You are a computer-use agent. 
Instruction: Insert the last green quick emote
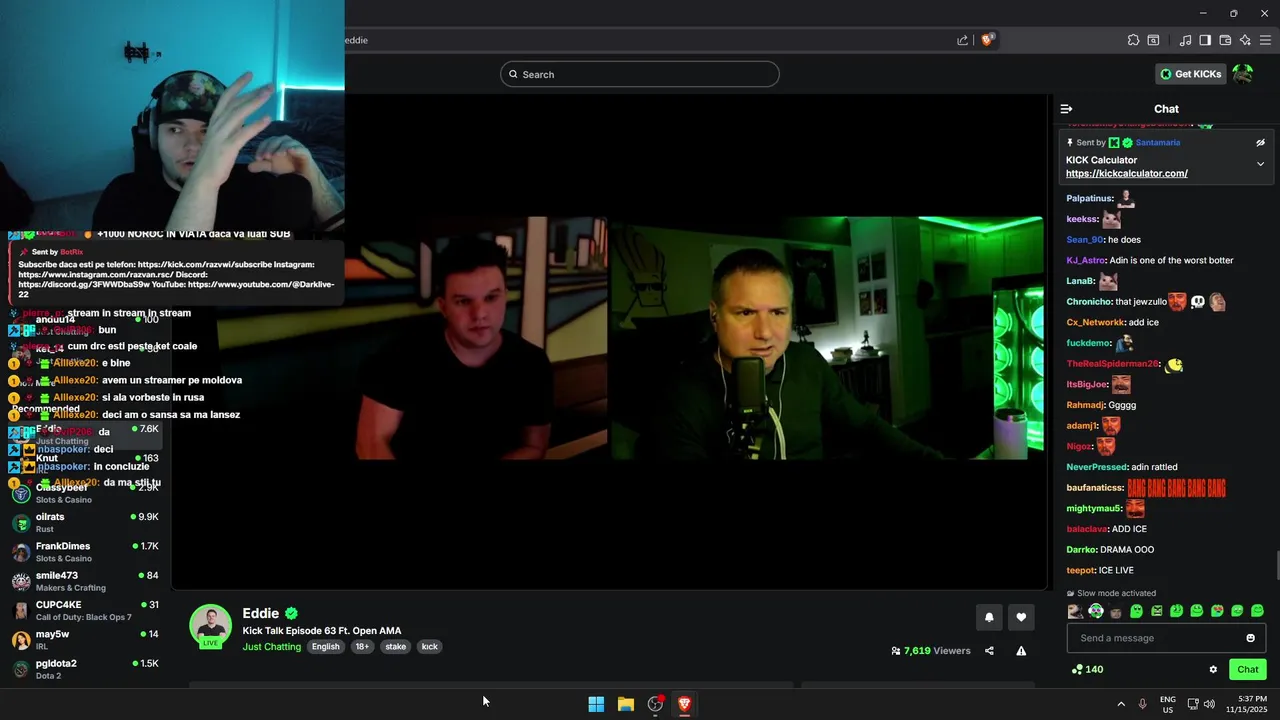[1257, 611]
